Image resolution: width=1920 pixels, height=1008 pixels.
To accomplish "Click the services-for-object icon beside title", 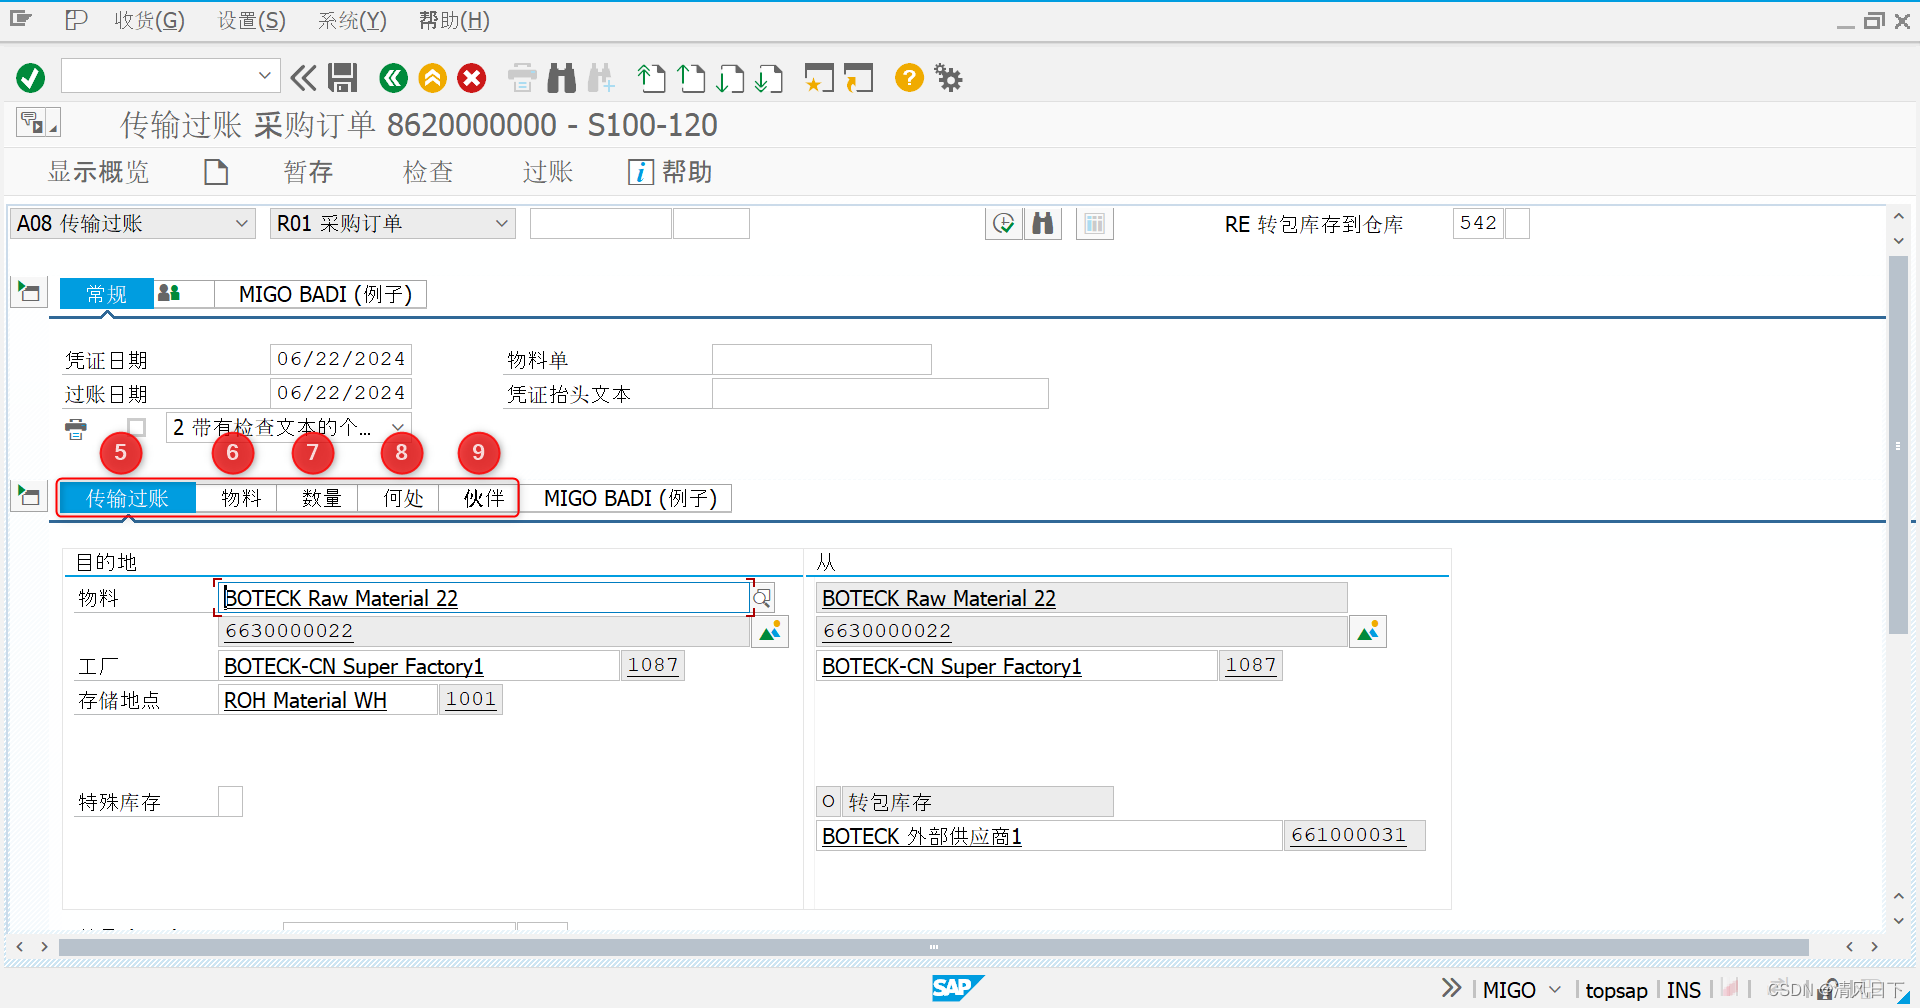I will pyautogui.click(x=38, y=123).
